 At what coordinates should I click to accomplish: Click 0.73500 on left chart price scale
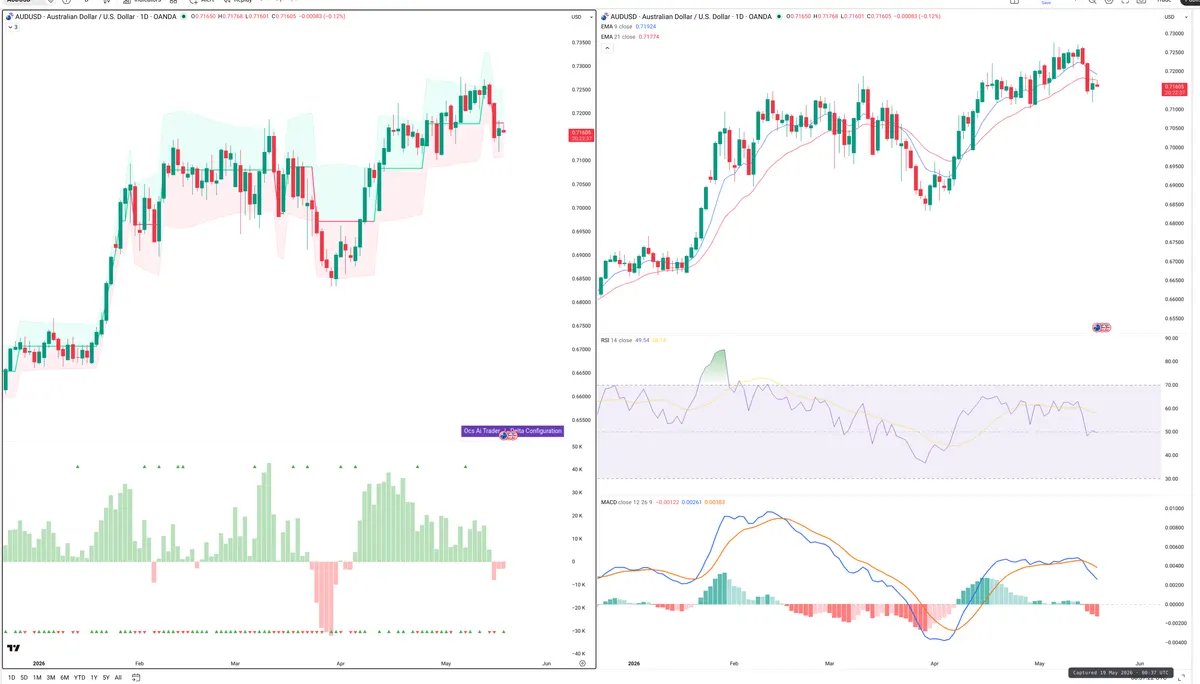tap(580, 42)
